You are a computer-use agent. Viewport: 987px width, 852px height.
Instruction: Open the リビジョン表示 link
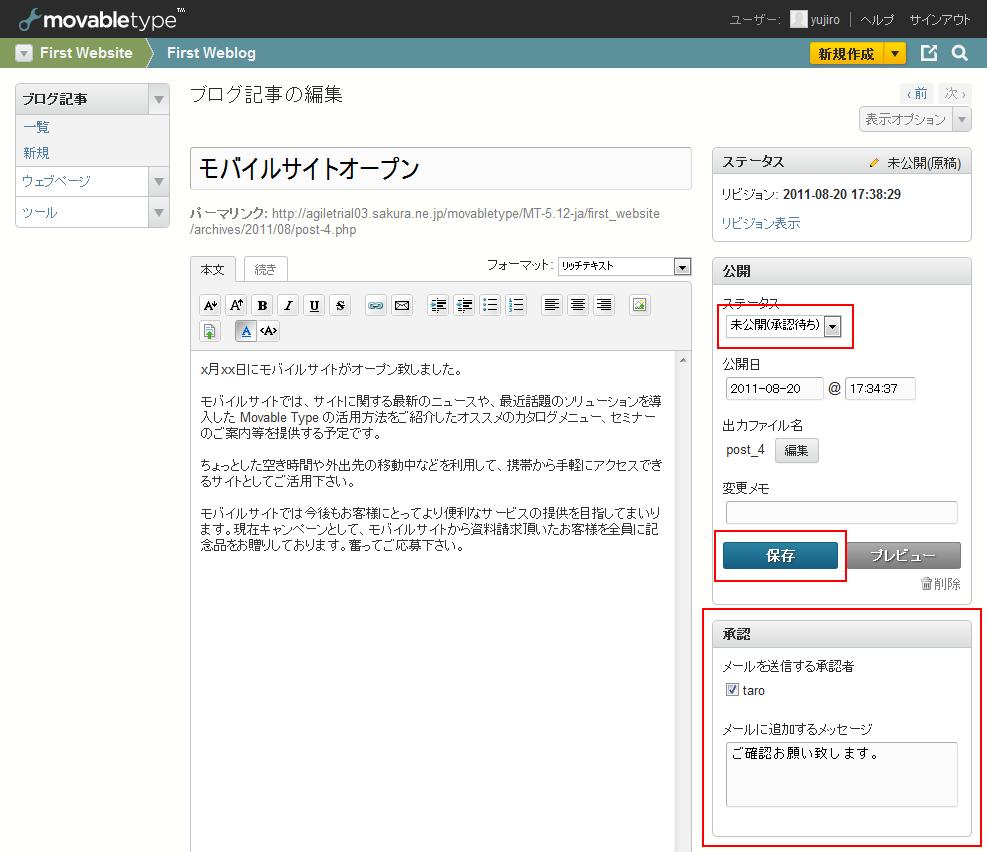(x=761, y=223)
